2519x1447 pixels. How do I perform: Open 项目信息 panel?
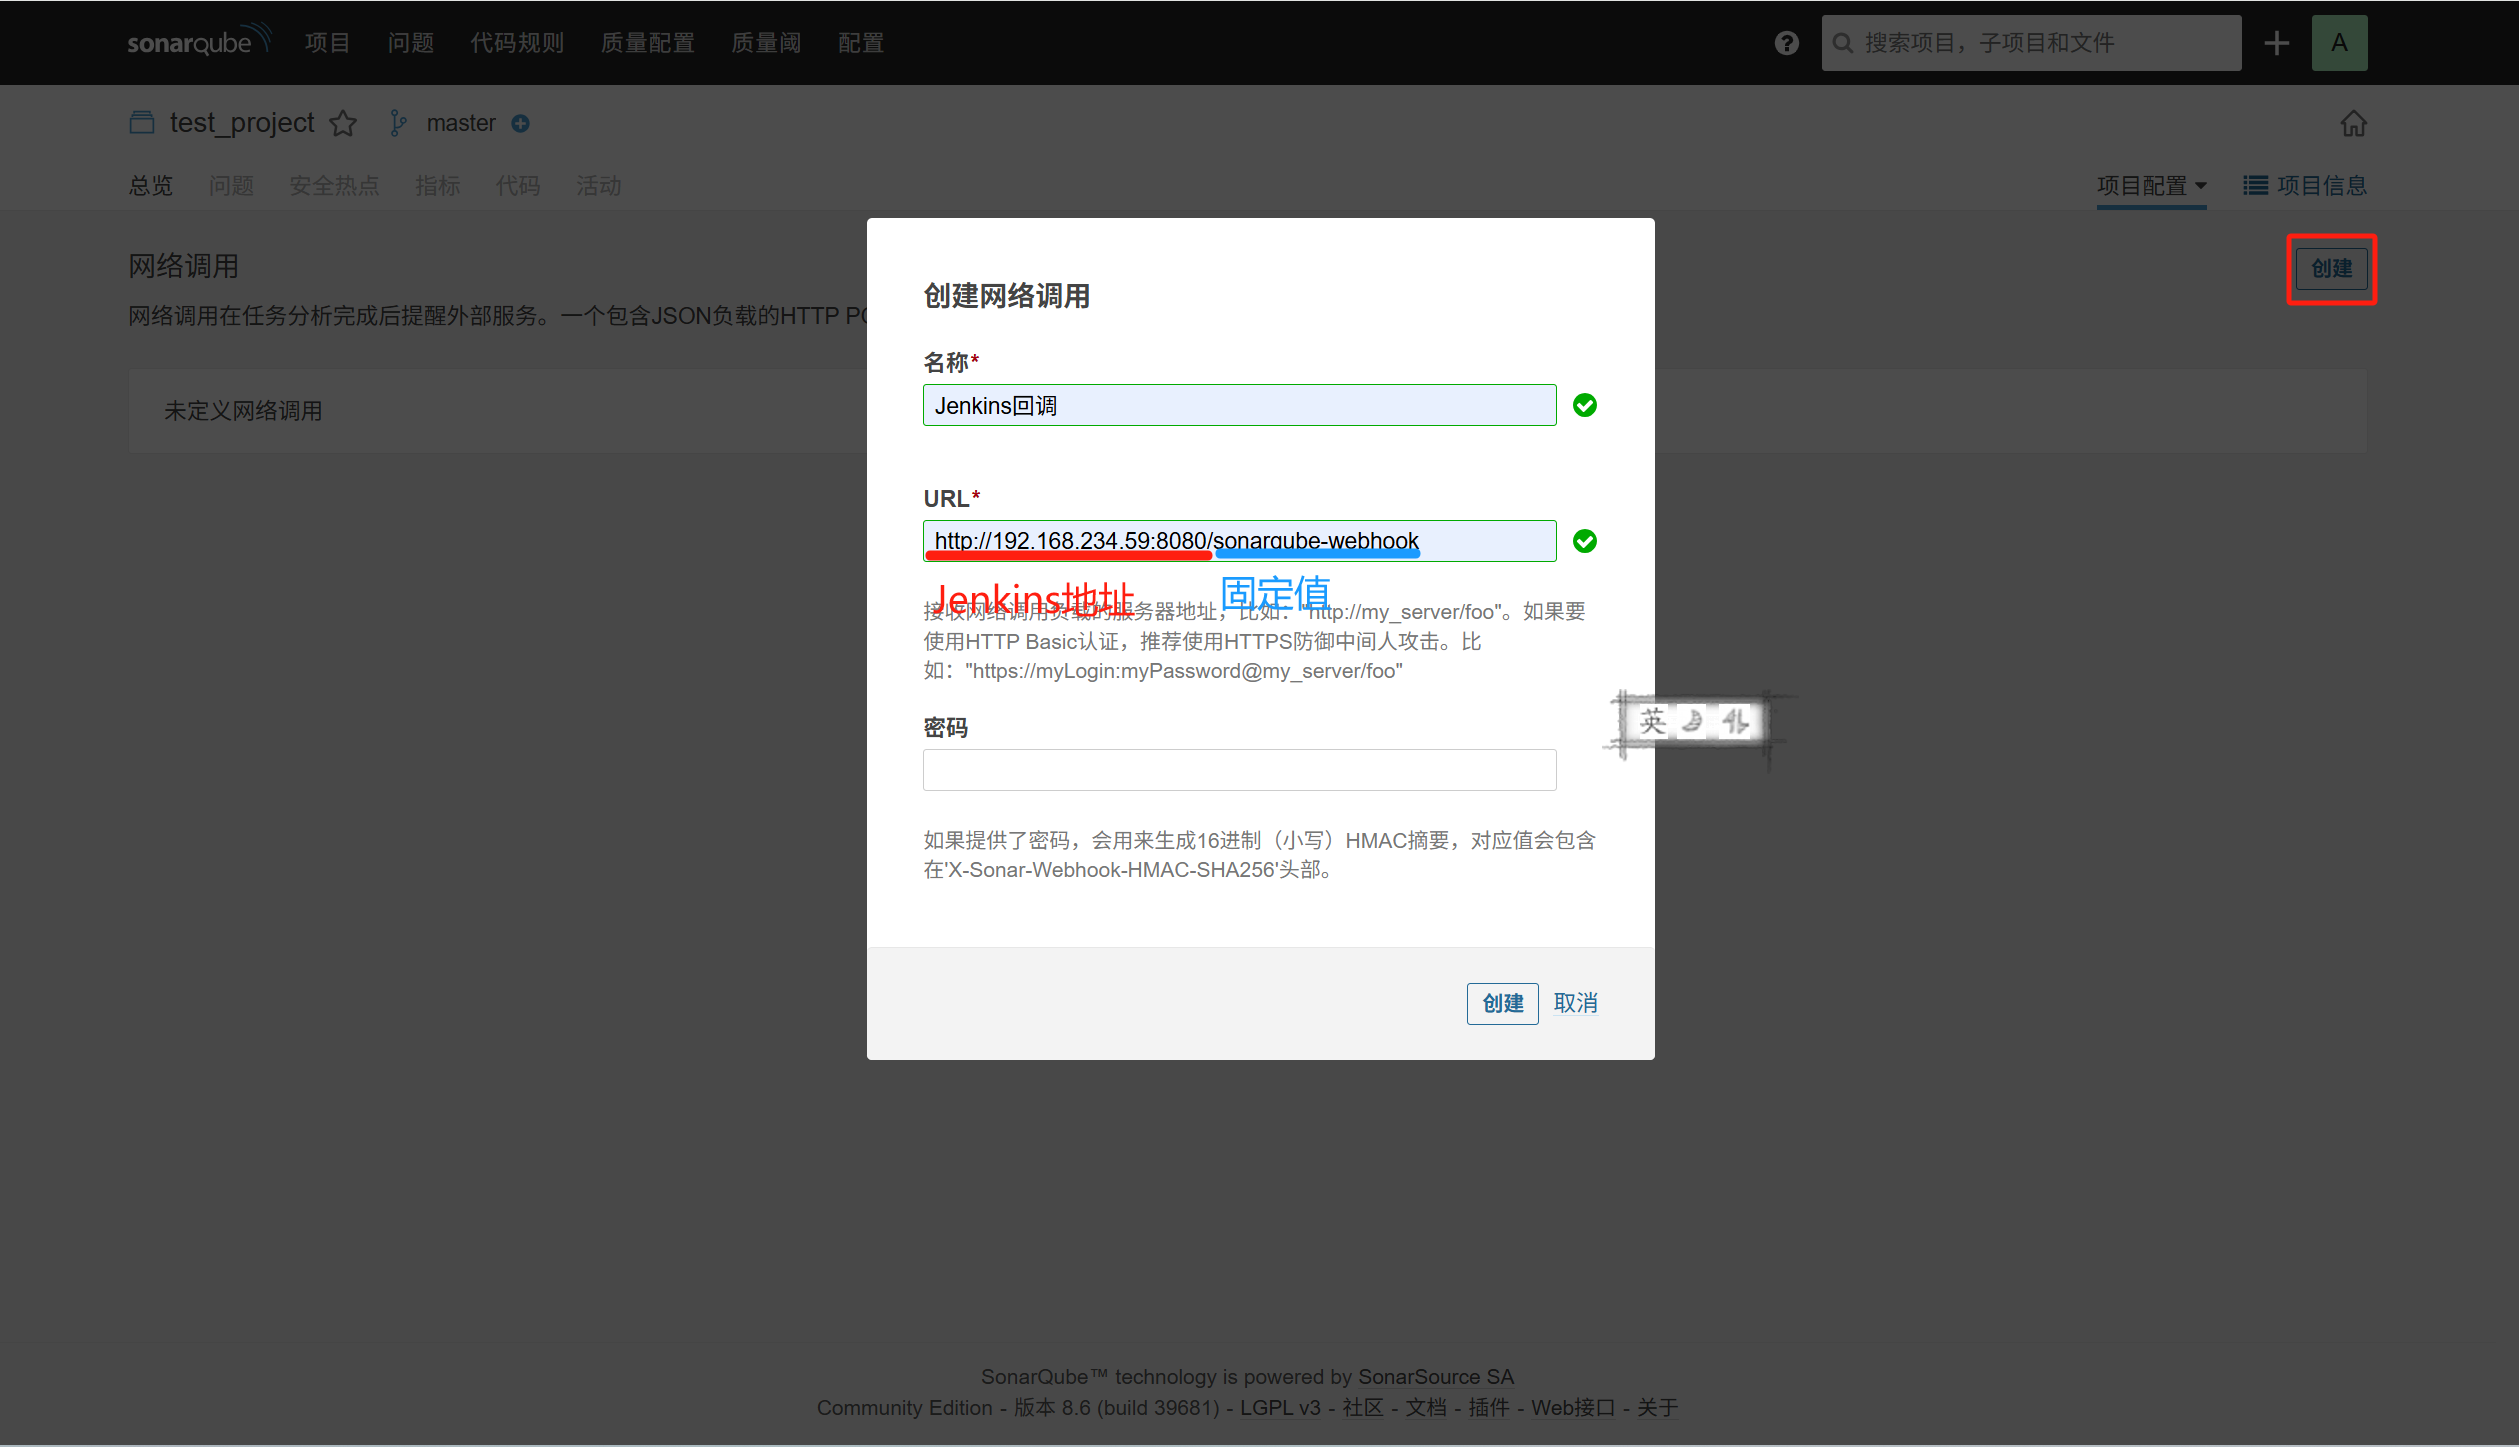click(2305, 186)
